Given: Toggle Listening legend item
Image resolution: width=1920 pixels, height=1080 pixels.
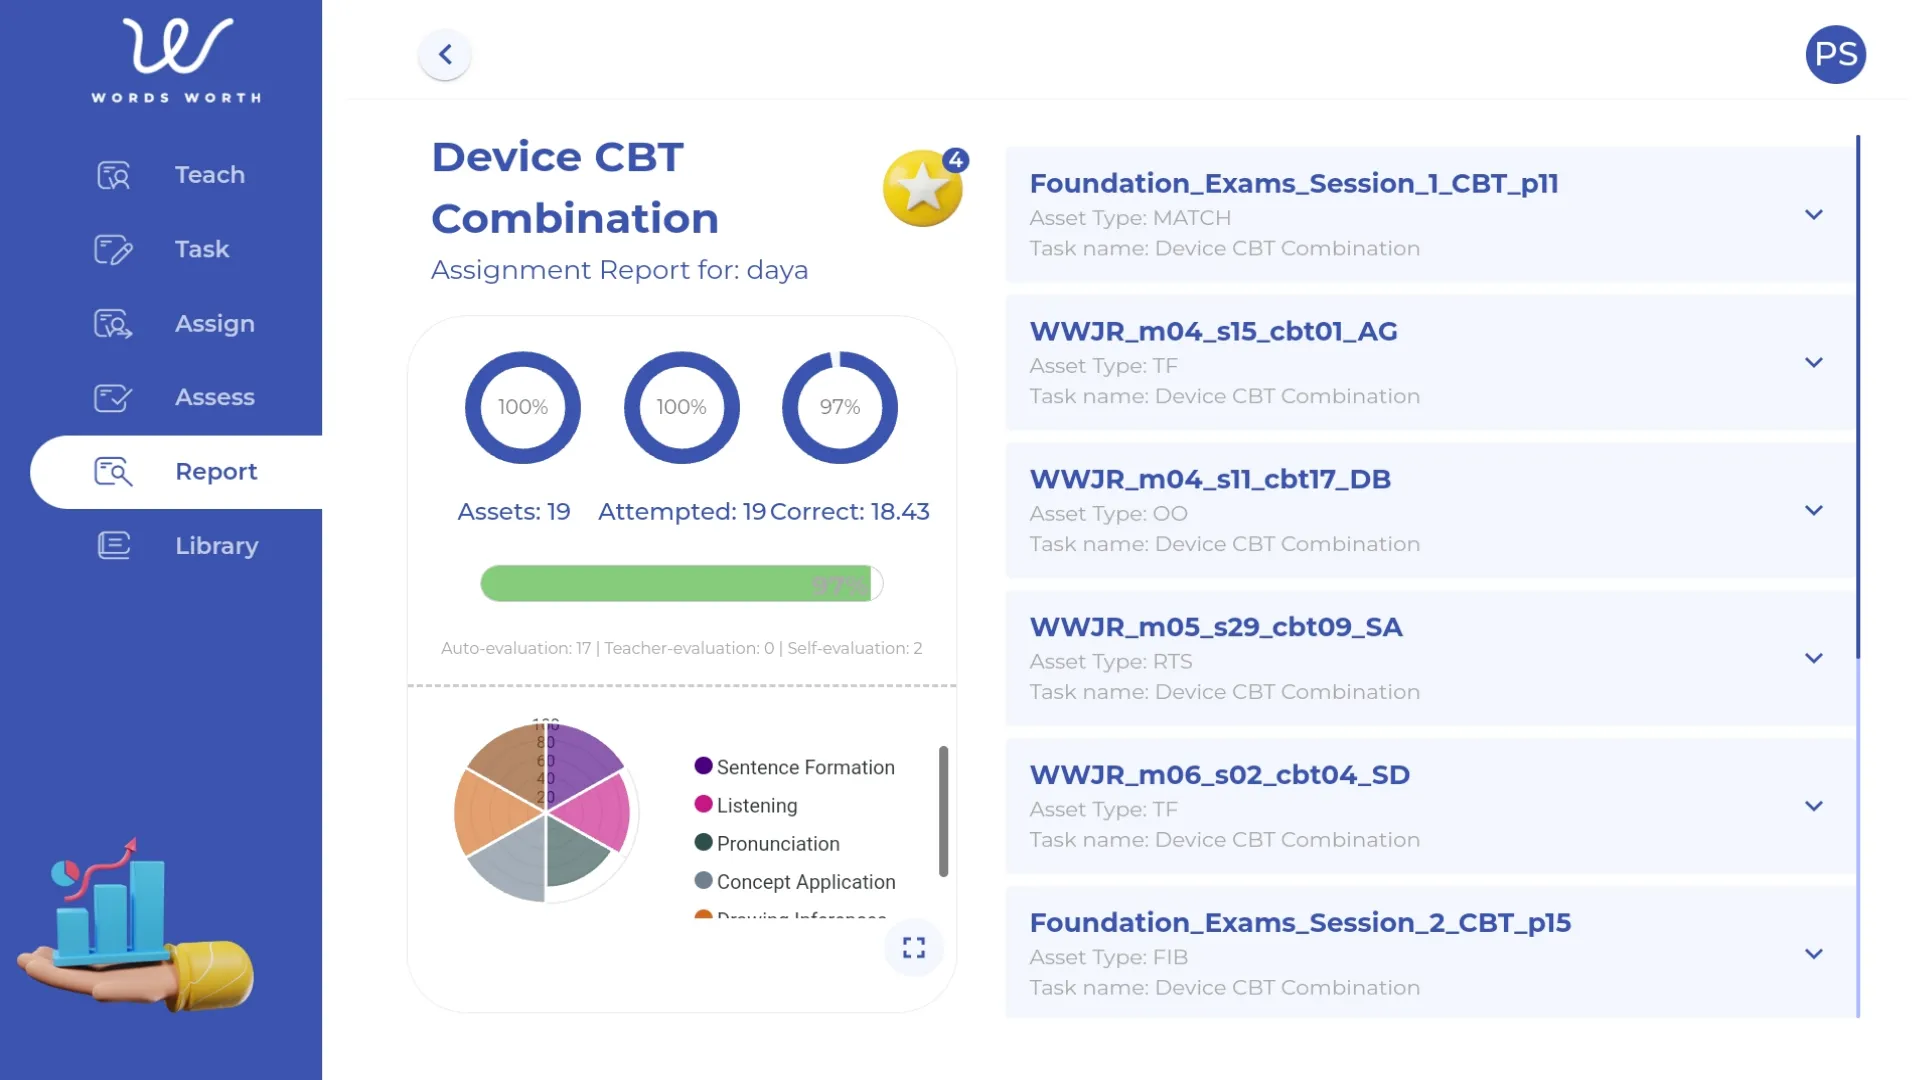Looking at the screenshot, I should tap(746, 805).
